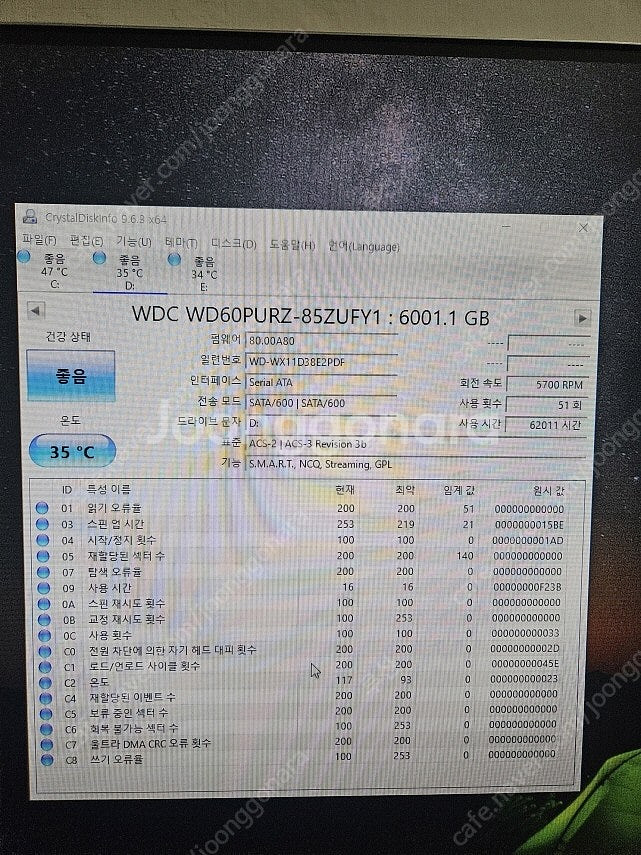Image resolution: width=641 pixels, height=855 pixels.
Task: Click the status circle for row 01
Action: [42, 508]
